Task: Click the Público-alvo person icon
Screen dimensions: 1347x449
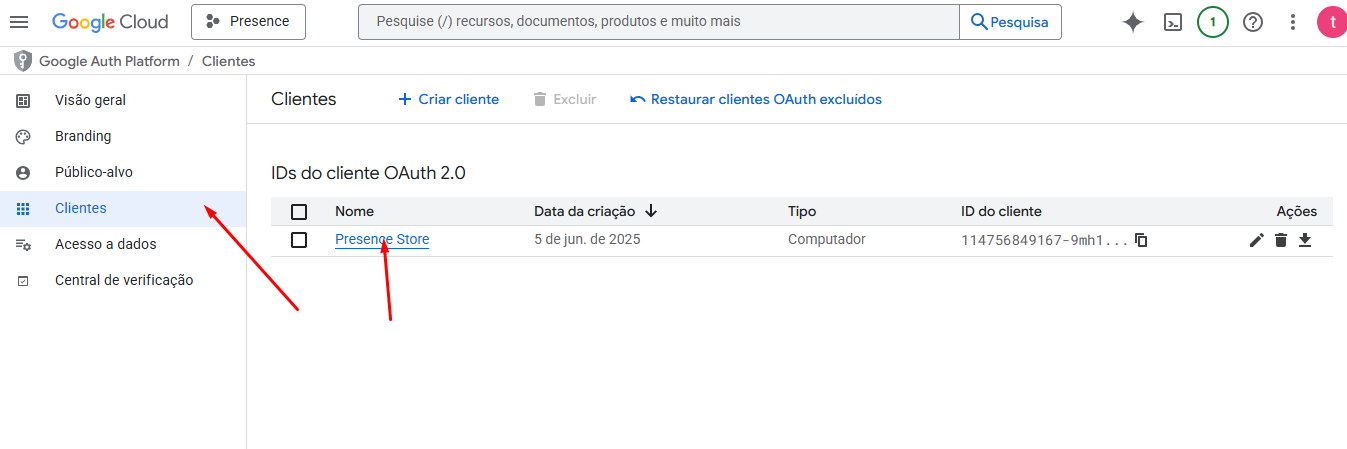Action: pyautogui.click(x=23, y=173)
